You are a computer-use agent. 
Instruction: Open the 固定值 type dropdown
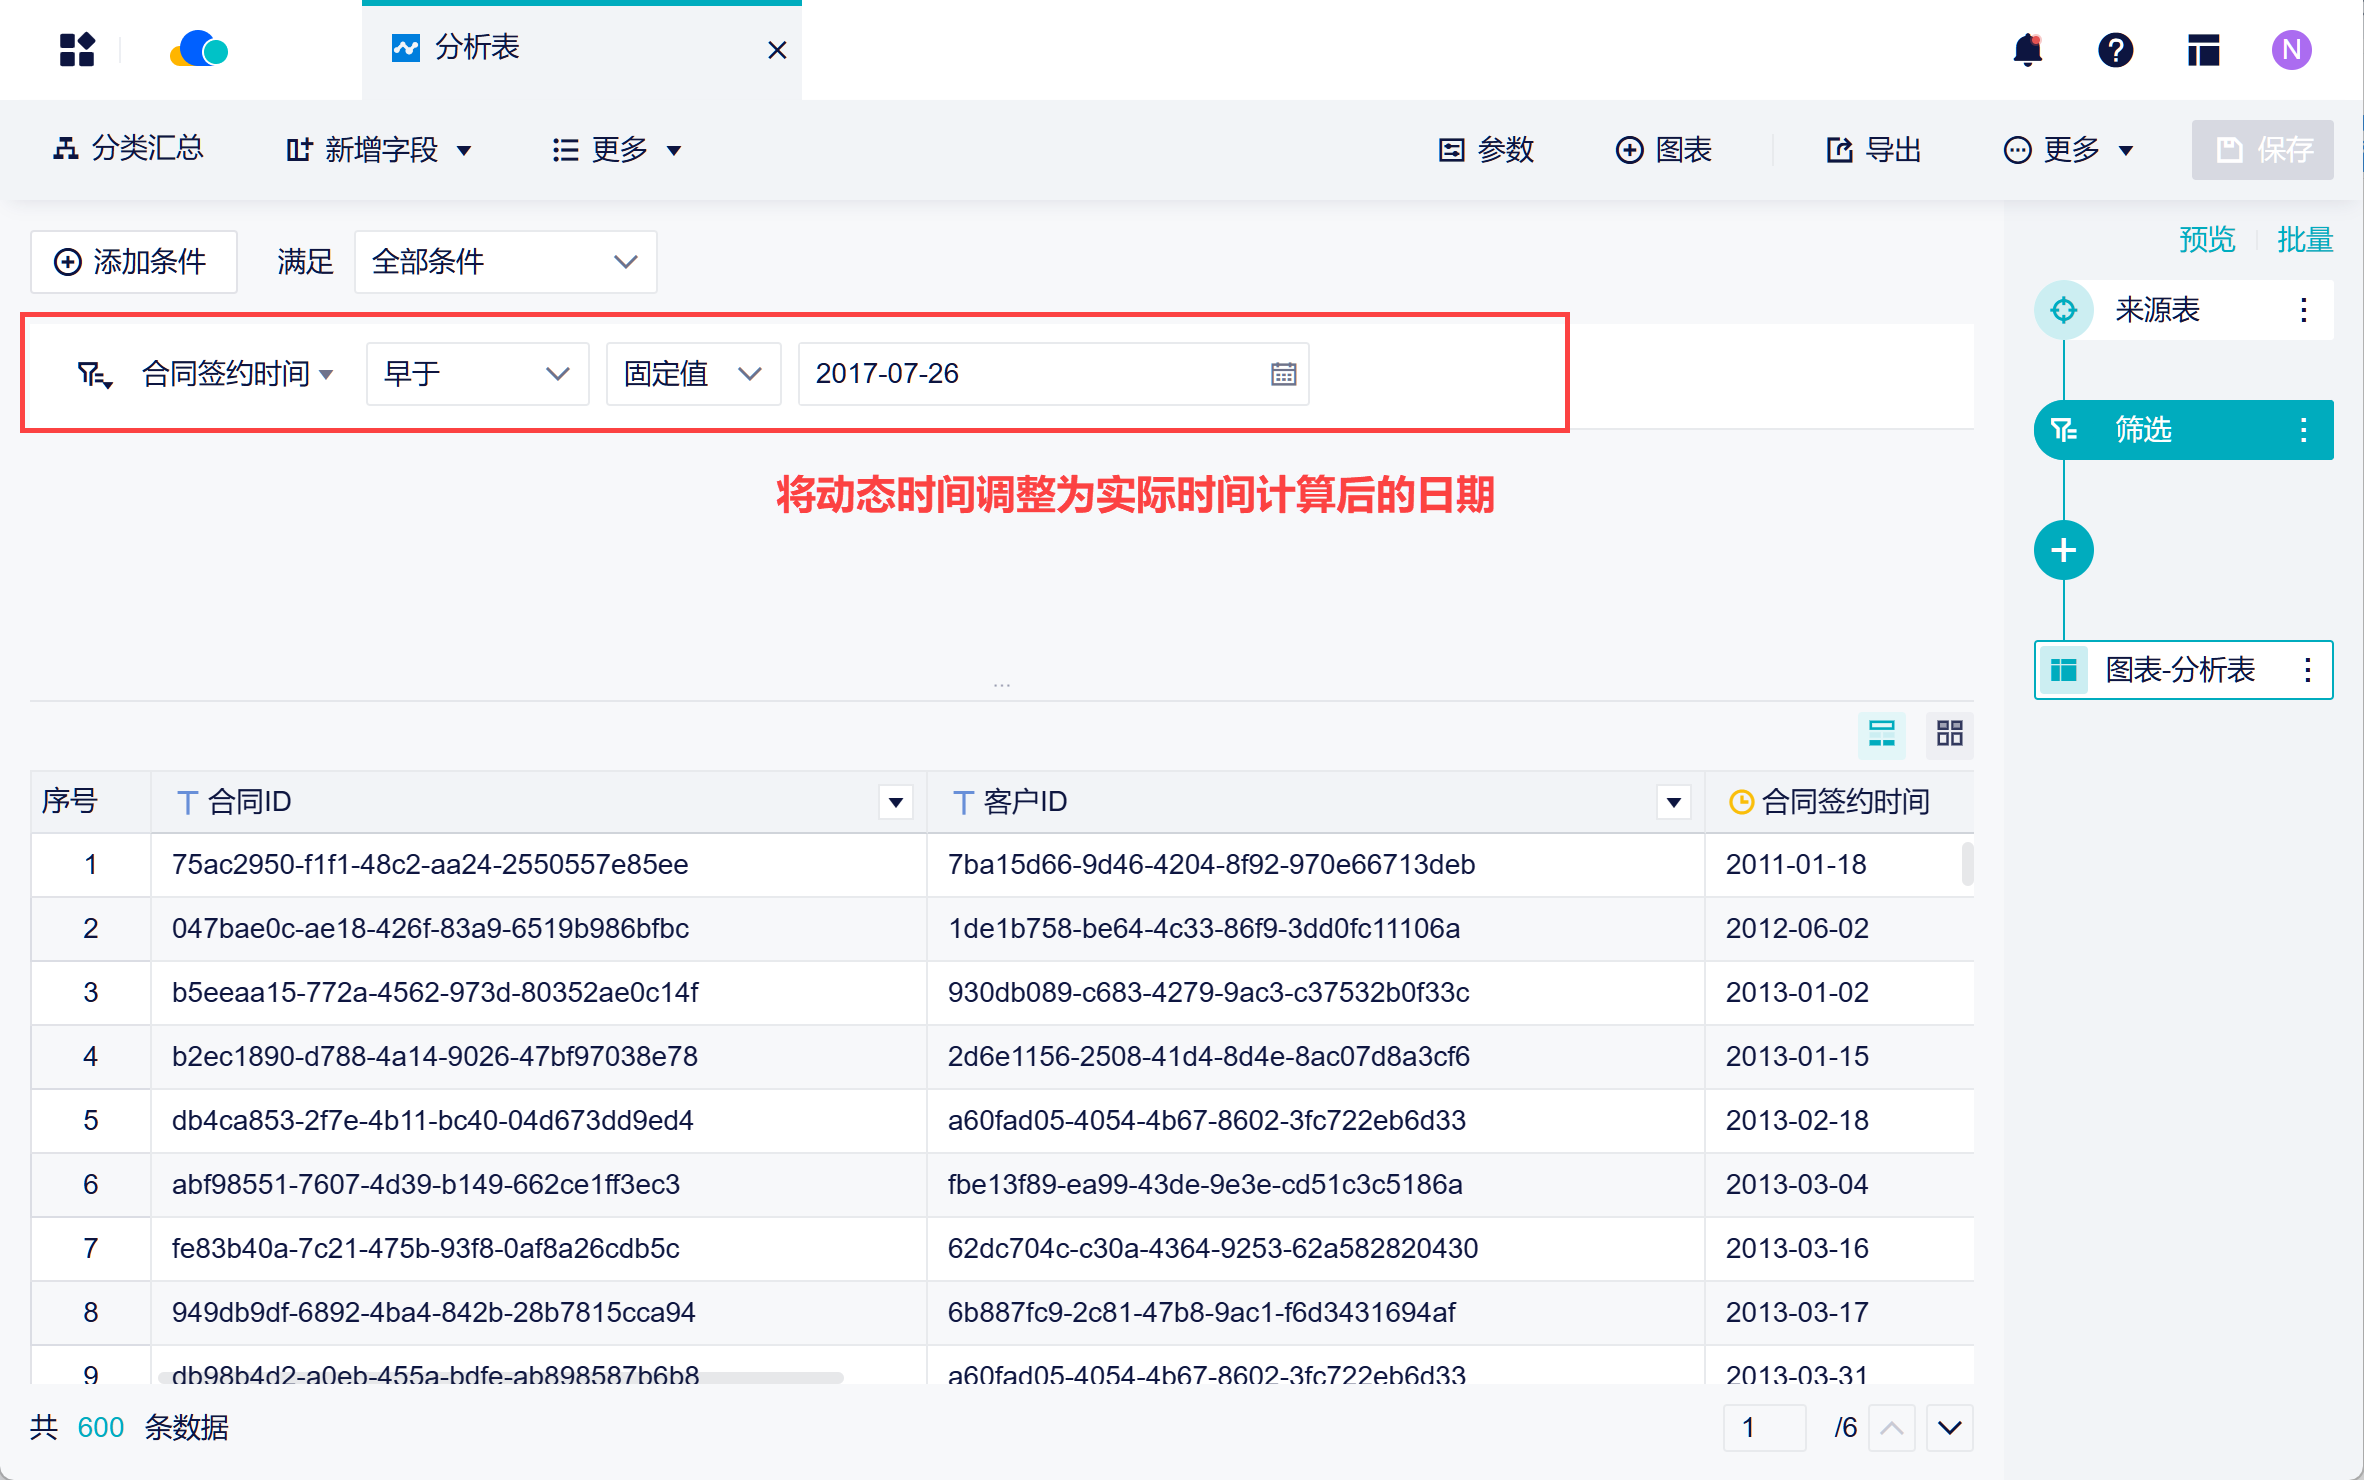[692, 374]
